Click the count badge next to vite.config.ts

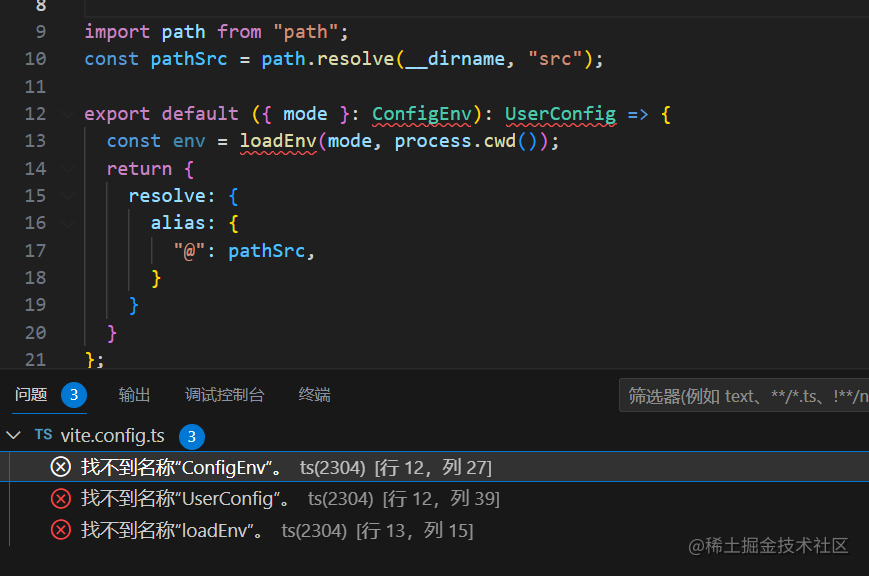tap(192, 436)
